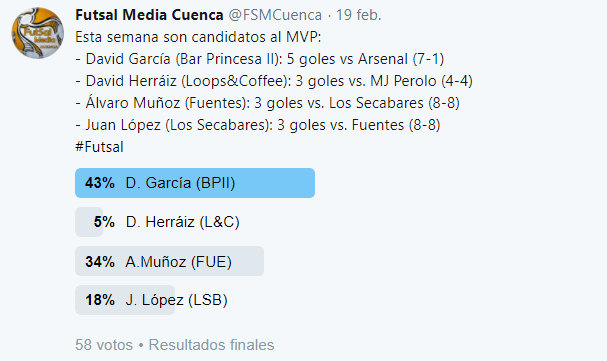607x361 pixels.
Task: Open the Futsal Media Cuenca profile avatar
Action: pyautogui.click(x=38, y=33)
